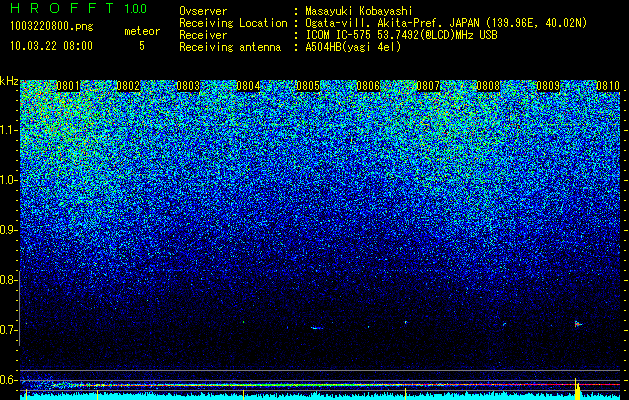Click the 0.9 frequency axis label
Image resolution: width=629 pixels, height=400 pixels.
(x=9, y=230)
